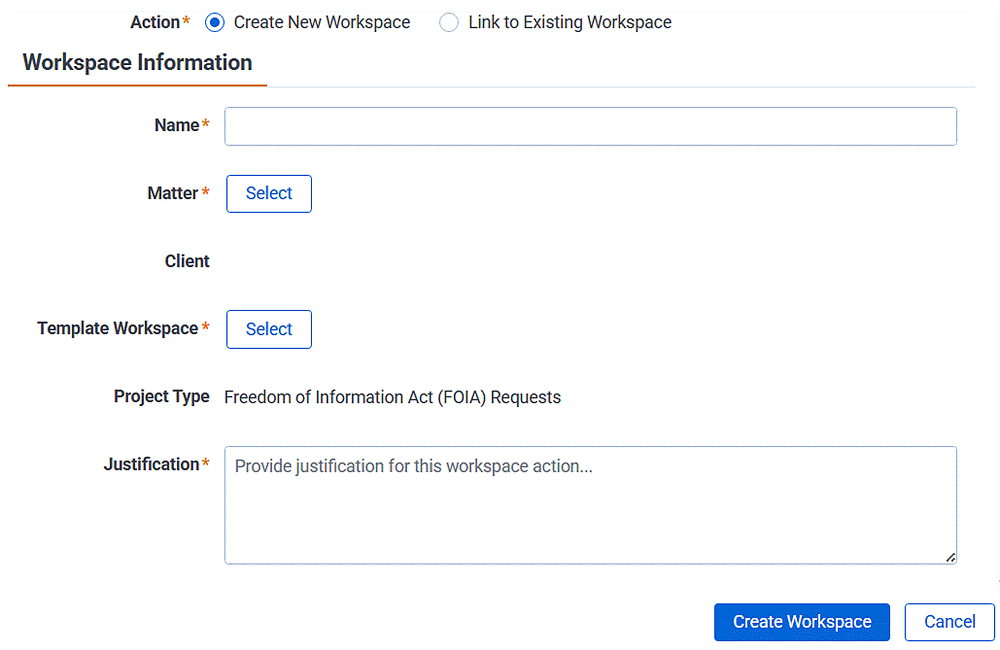Open the Template Workspace selector
The height and width of the screenshot is (650, 1000).
268,329
